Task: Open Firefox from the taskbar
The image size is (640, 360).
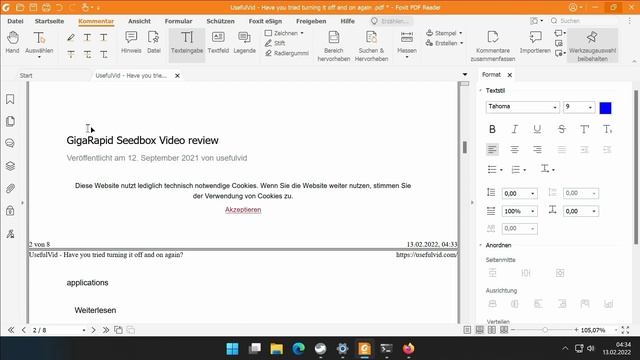Action: (x=408, y=349)
